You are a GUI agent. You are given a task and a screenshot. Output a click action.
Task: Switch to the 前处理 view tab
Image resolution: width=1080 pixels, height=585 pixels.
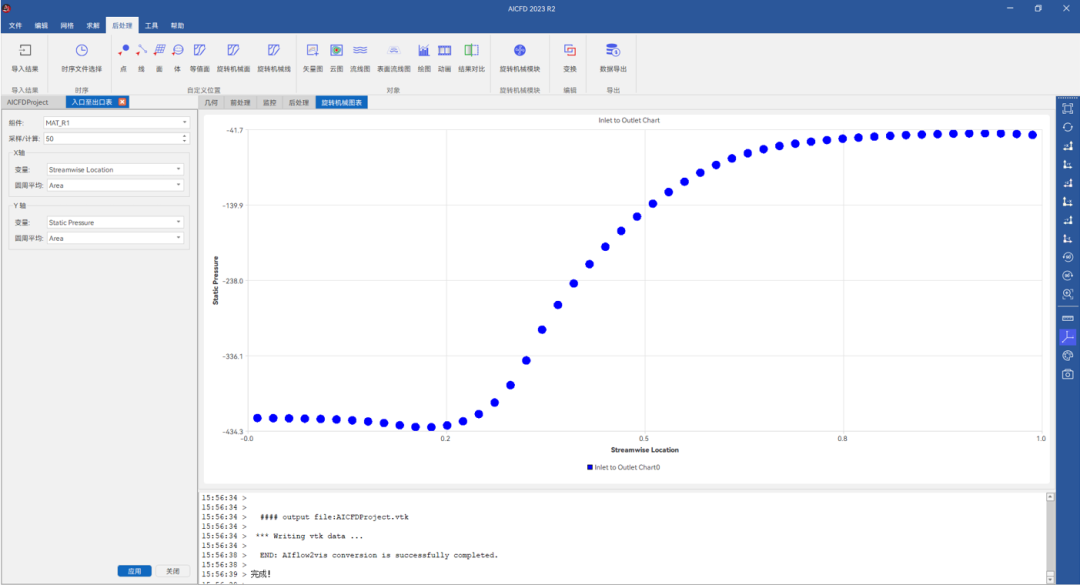point(240,103)
